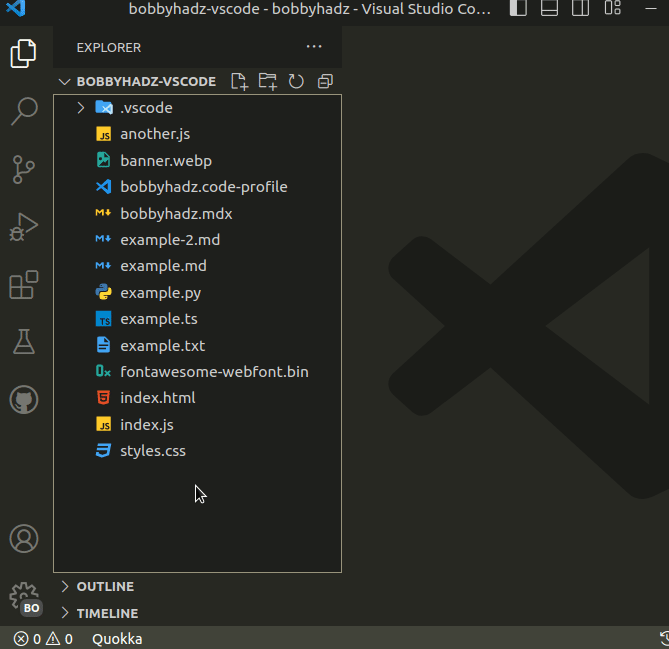Expand the .vscode folder
The width and height of the screenshot is (669, 649).
click(x=198, y=108)
